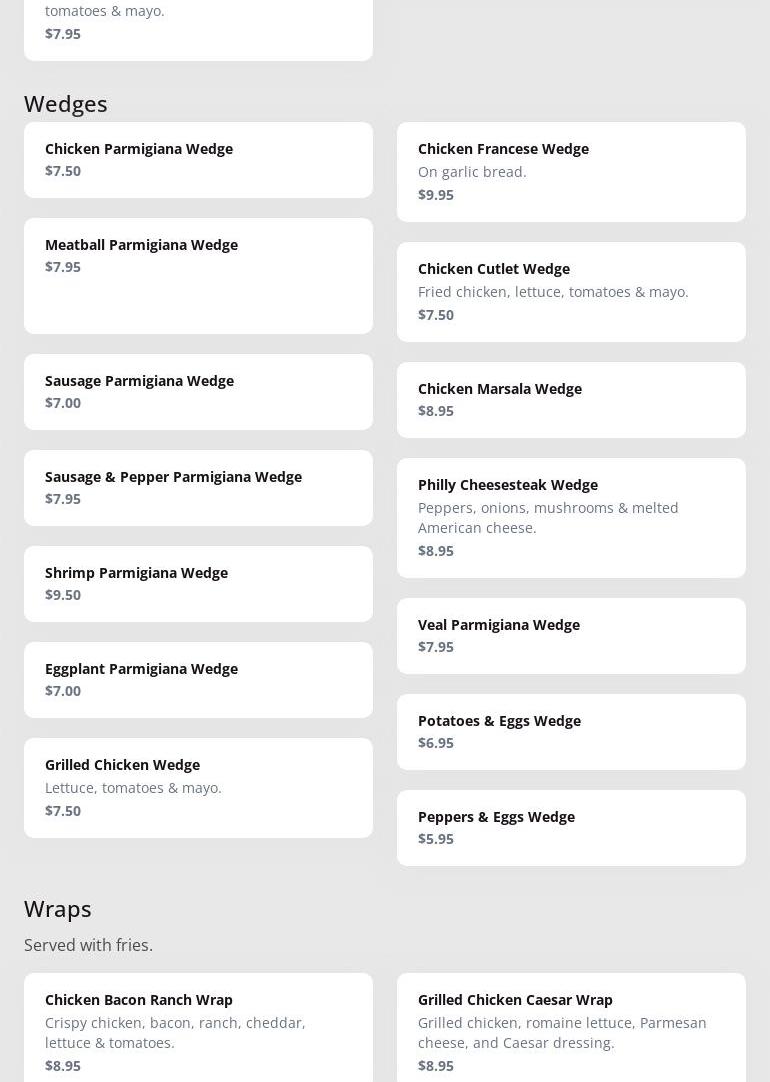
Task: Choose the Meatball Parmigiana Wedge
Action: (198, 275)
